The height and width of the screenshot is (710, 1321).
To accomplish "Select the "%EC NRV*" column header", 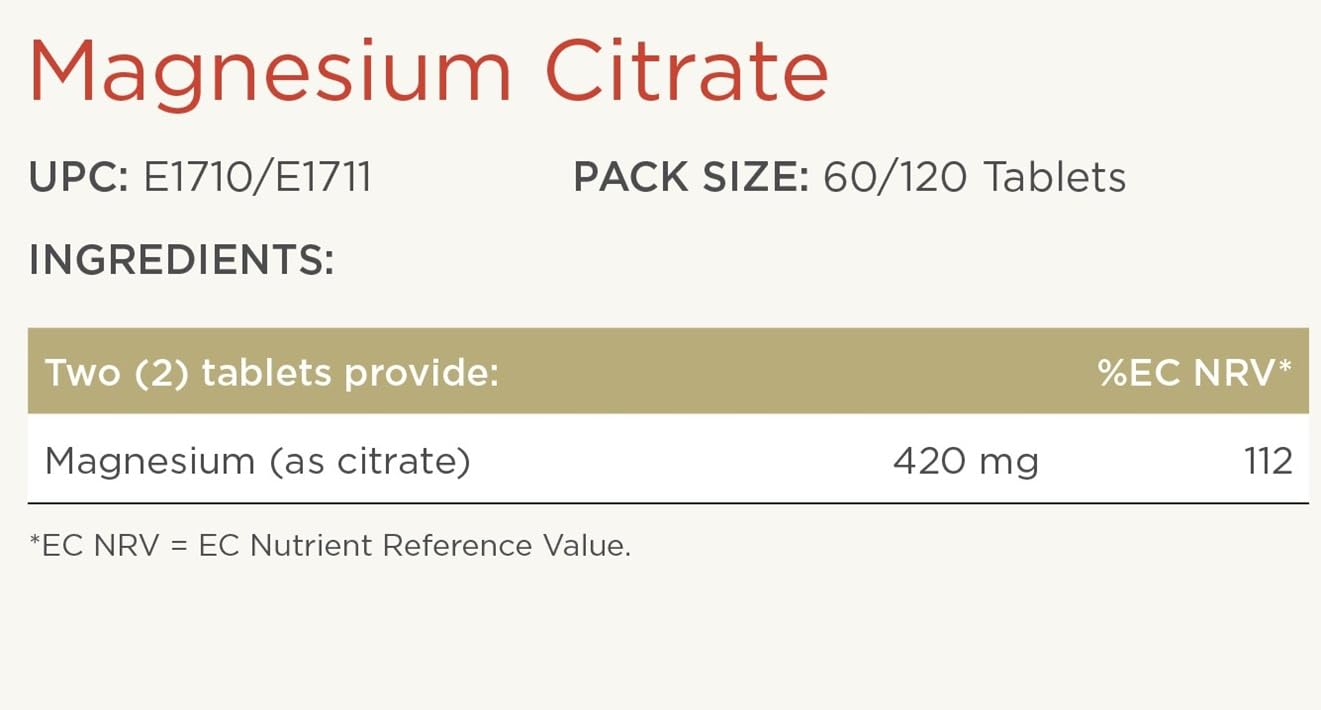I will click(1194, 373).
